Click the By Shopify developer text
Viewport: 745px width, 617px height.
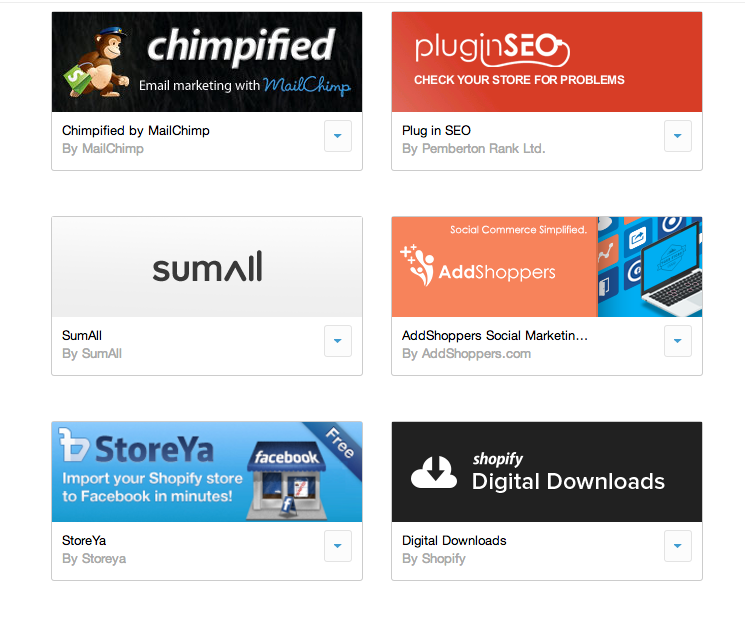(434, 559)
